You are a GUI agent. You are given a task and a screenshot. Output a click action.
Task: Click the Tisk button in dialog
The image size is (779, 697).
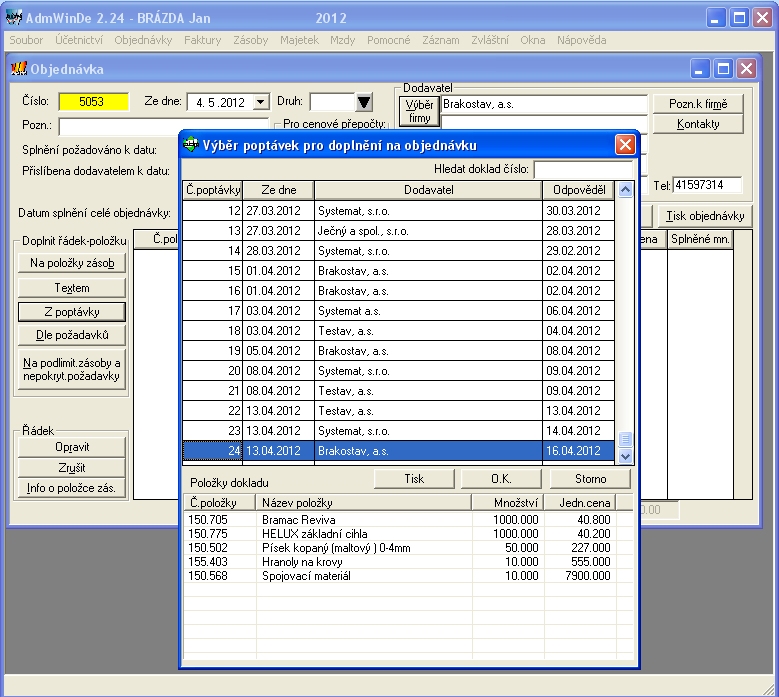click(x=414, y=479)
